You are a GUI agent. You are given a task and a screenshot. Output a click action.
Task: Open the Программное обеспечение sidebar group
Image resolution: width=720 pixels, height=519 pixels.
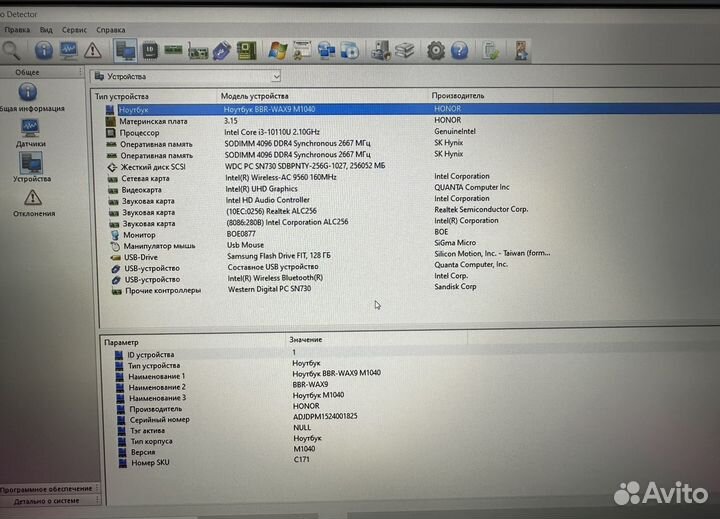pos(46,489)
